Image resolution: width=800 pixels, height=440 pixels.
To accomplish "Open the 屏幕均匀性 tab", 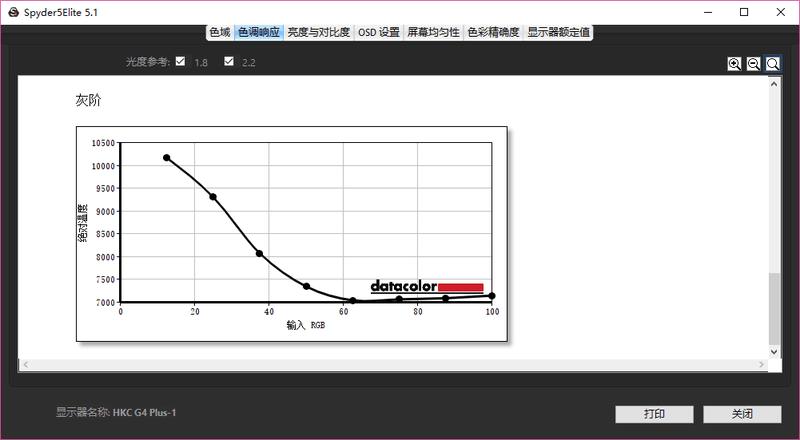I will click(433, 32).
